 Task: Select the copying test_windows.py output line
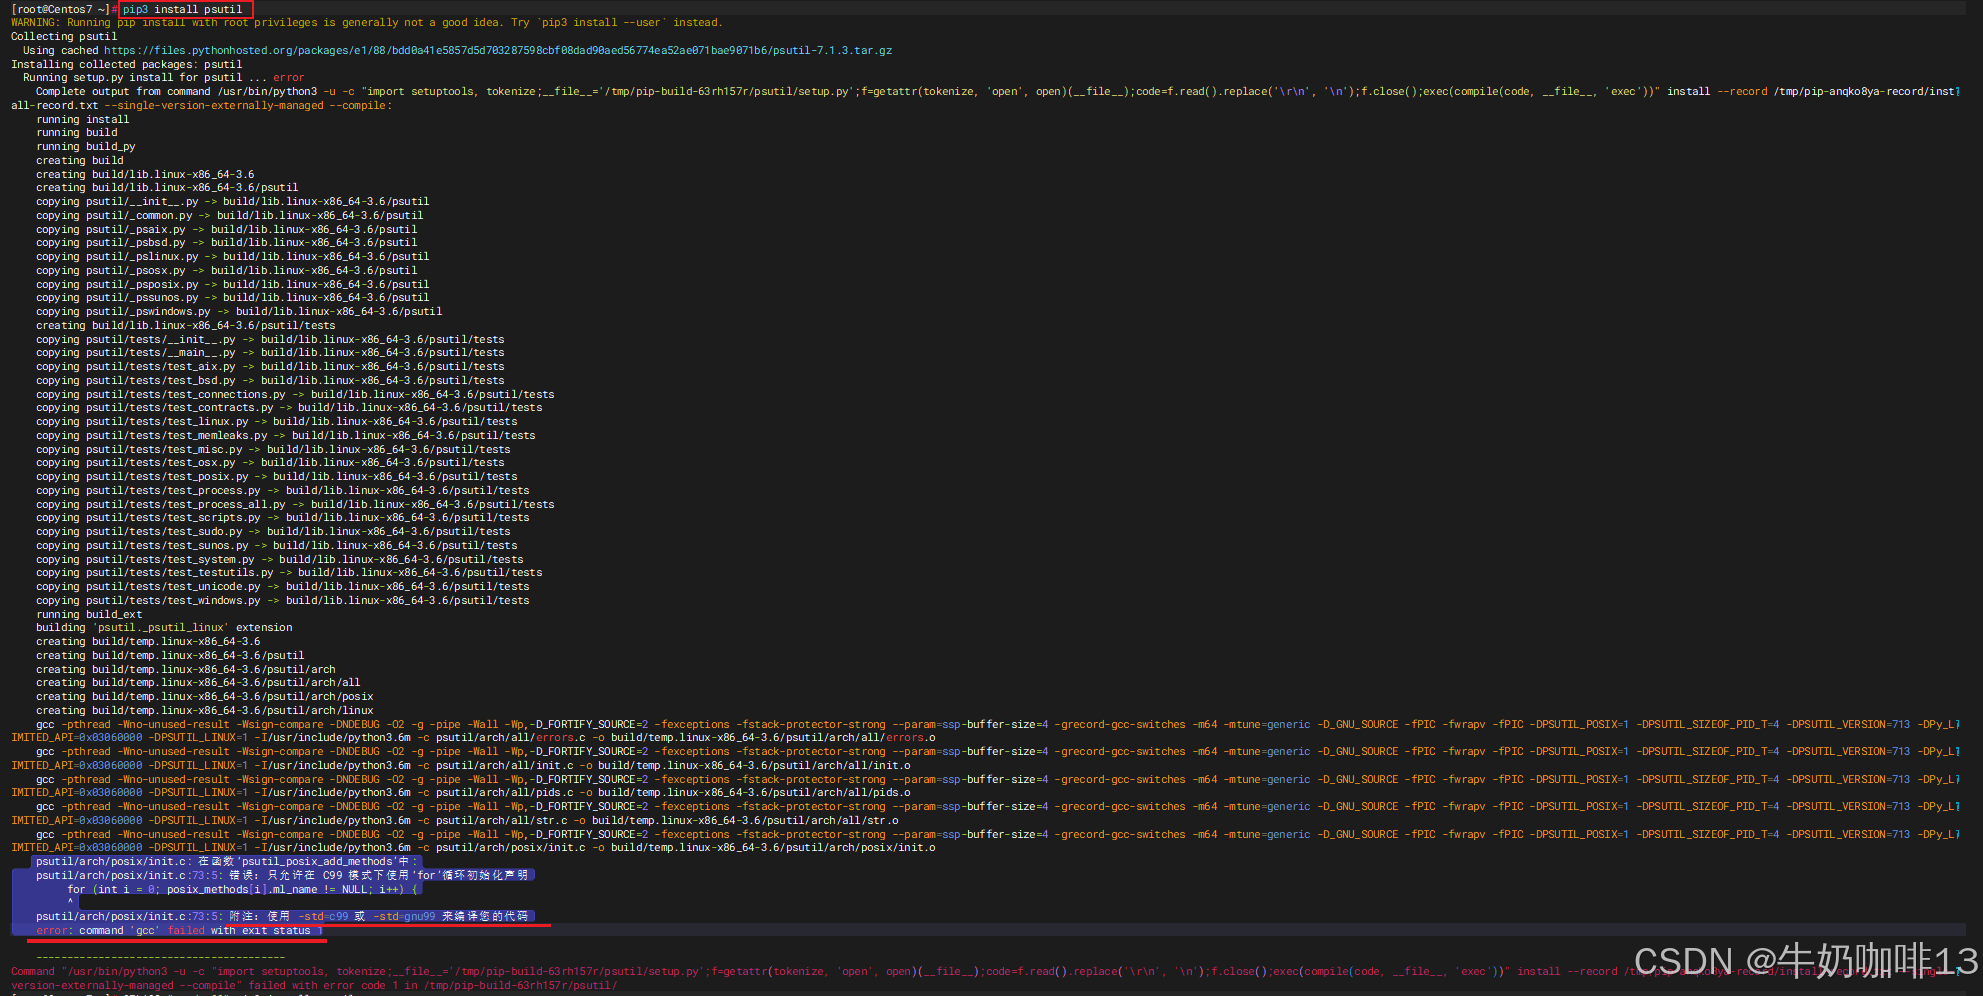click(280, 600)
